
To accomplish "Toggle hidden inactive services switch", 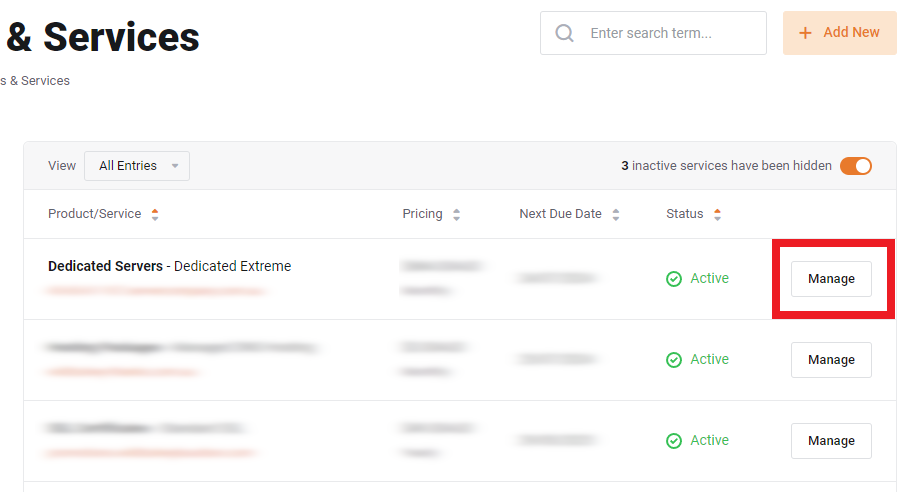I will [856, 166].
